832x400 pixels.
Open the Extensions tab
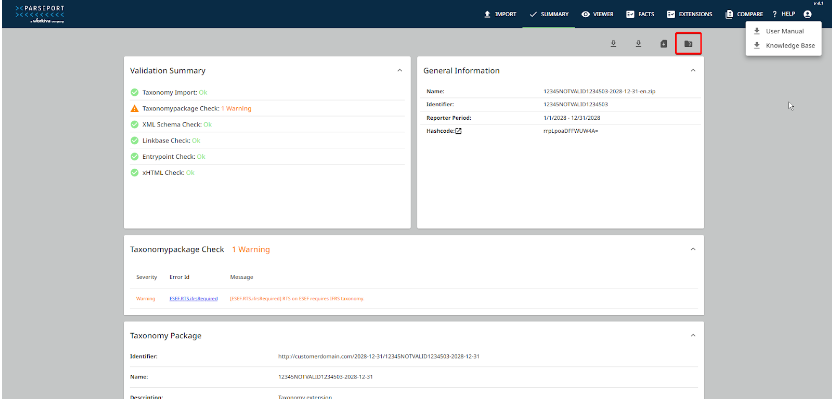[x=690, y=14]
